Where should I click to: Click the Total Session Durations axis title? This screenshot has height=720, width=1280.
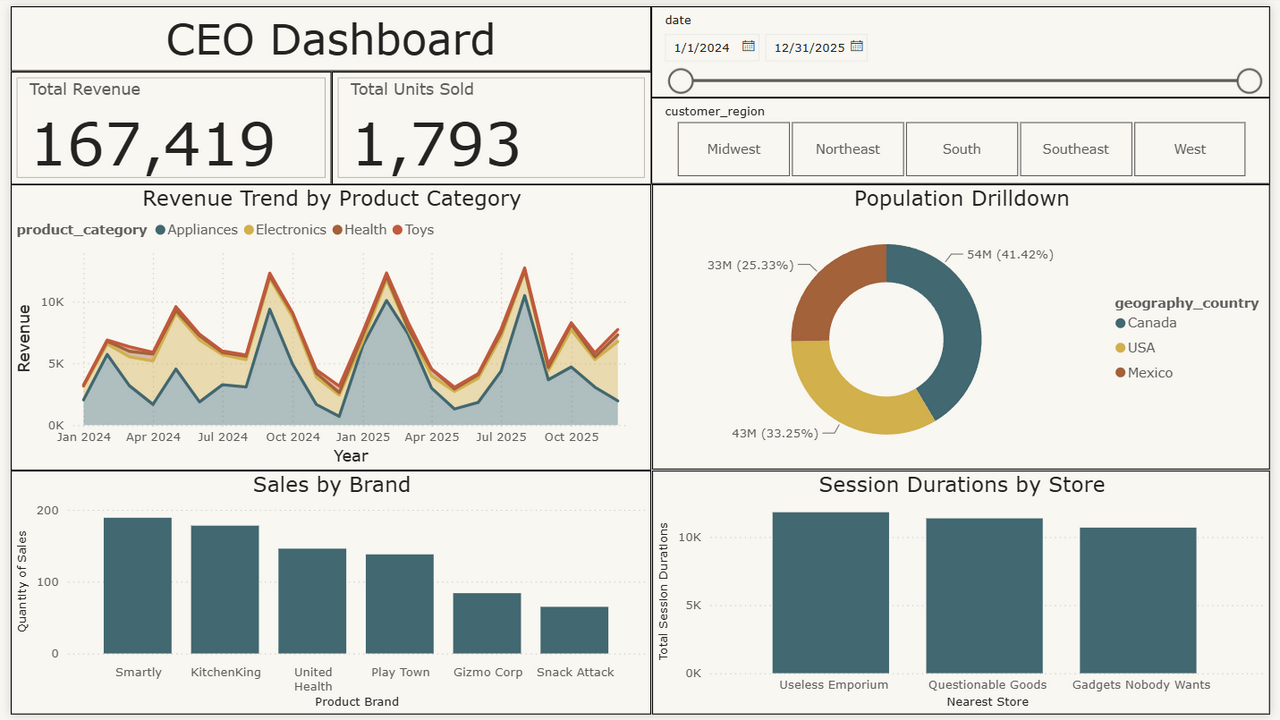tap(663, 590)
